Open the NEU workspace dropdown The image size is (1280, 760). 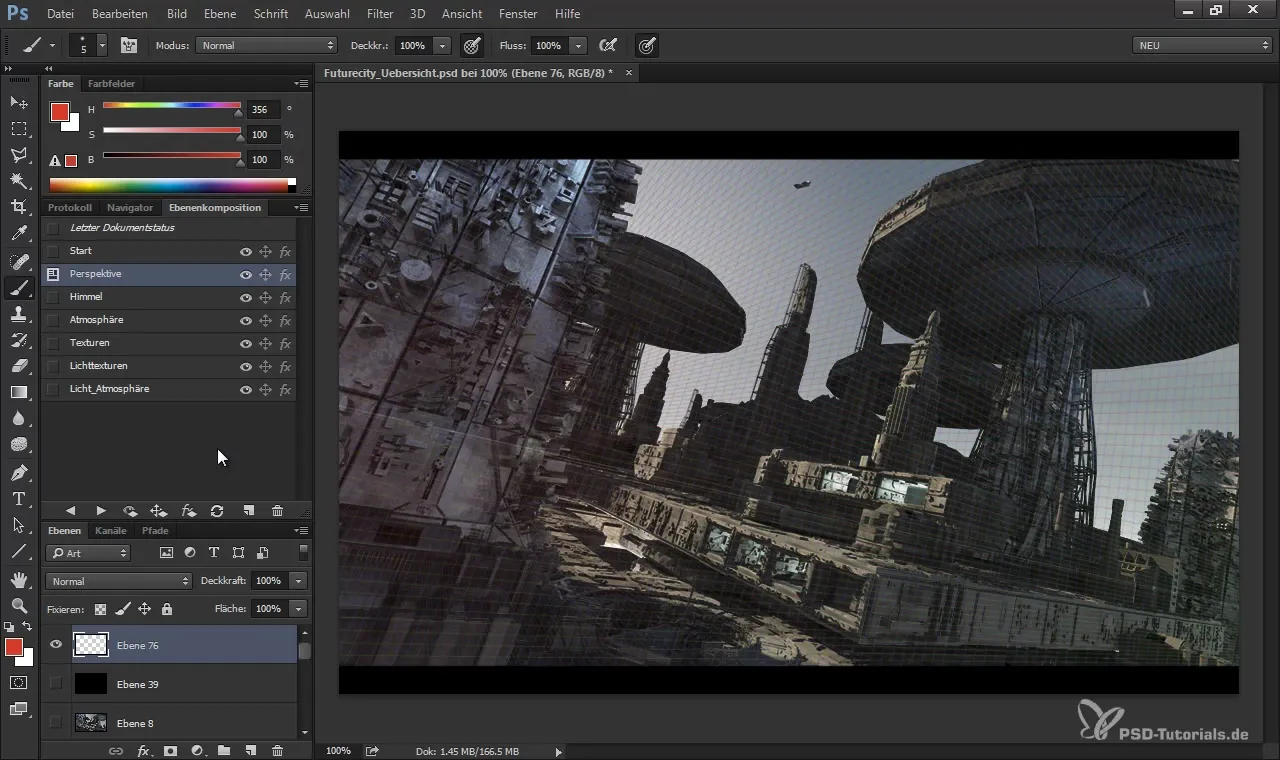[1203, 45]
